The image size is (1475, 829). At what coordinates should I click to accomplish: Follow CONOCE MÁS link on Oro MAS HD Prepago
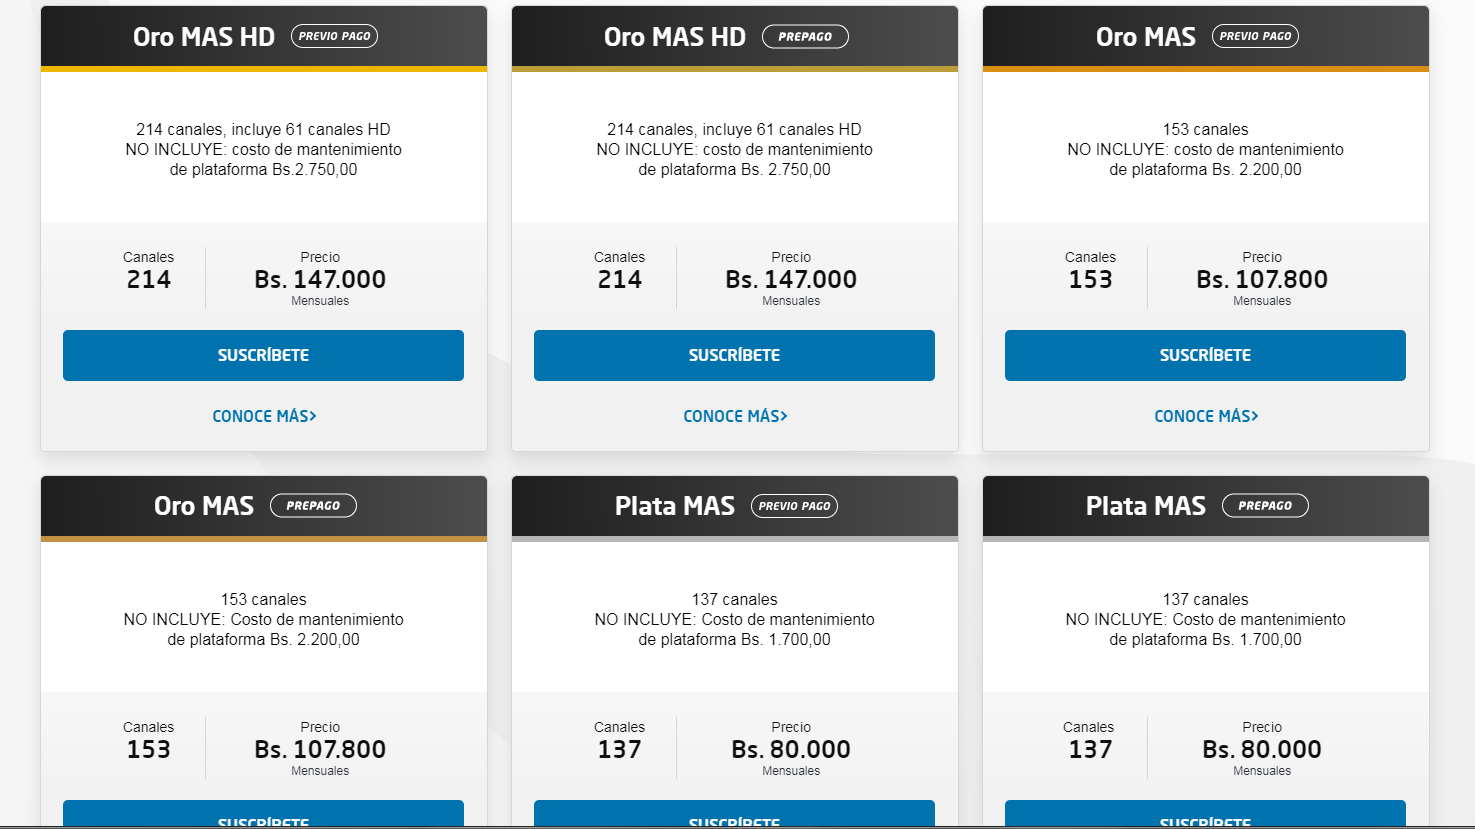coord(735,416)
